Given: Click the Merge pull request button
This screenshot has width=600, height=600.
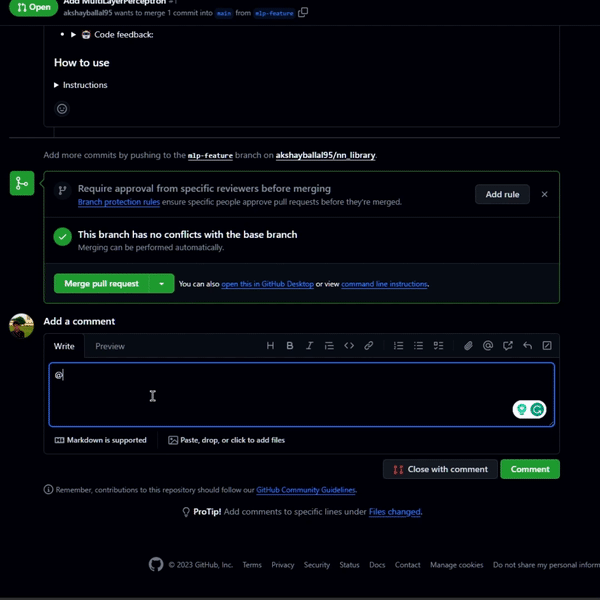Looking at the screenshot, I should [101, 284].
